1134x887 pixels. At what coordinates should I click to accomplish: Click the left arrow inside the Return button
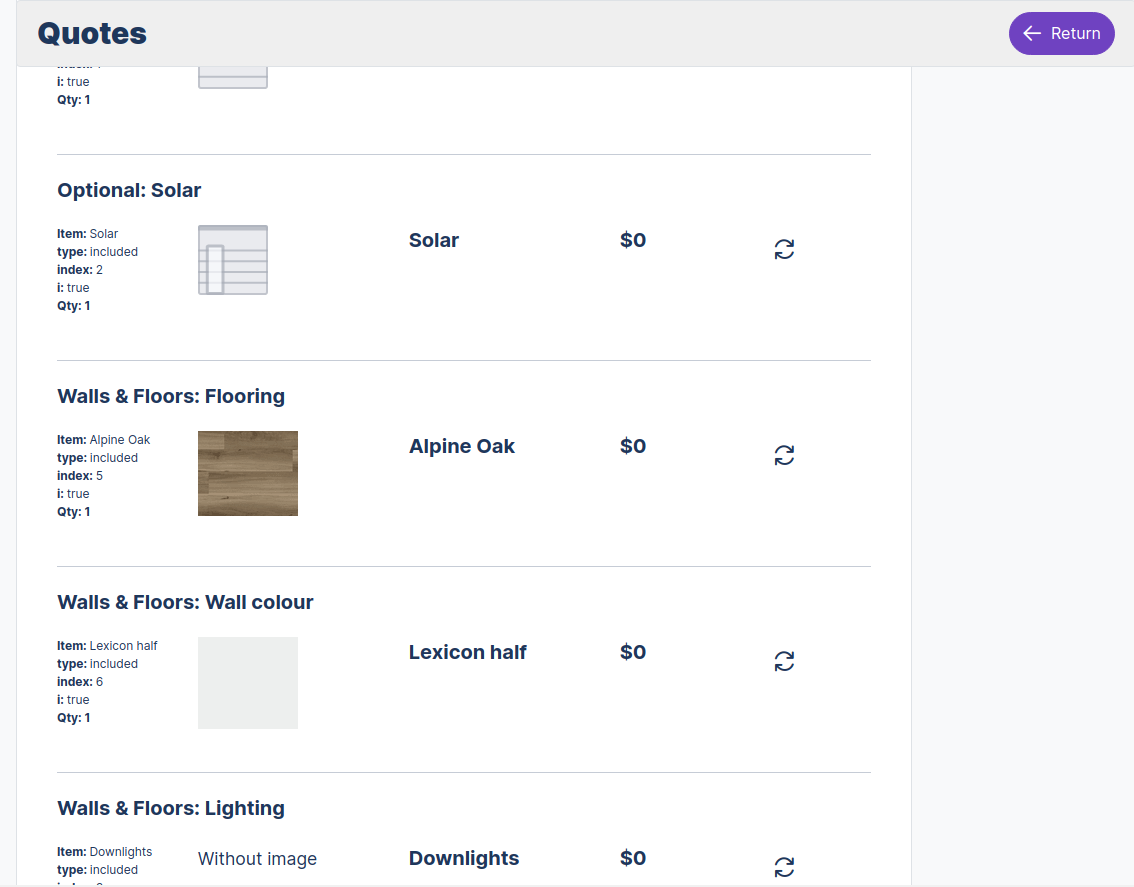pos(1032,33)
